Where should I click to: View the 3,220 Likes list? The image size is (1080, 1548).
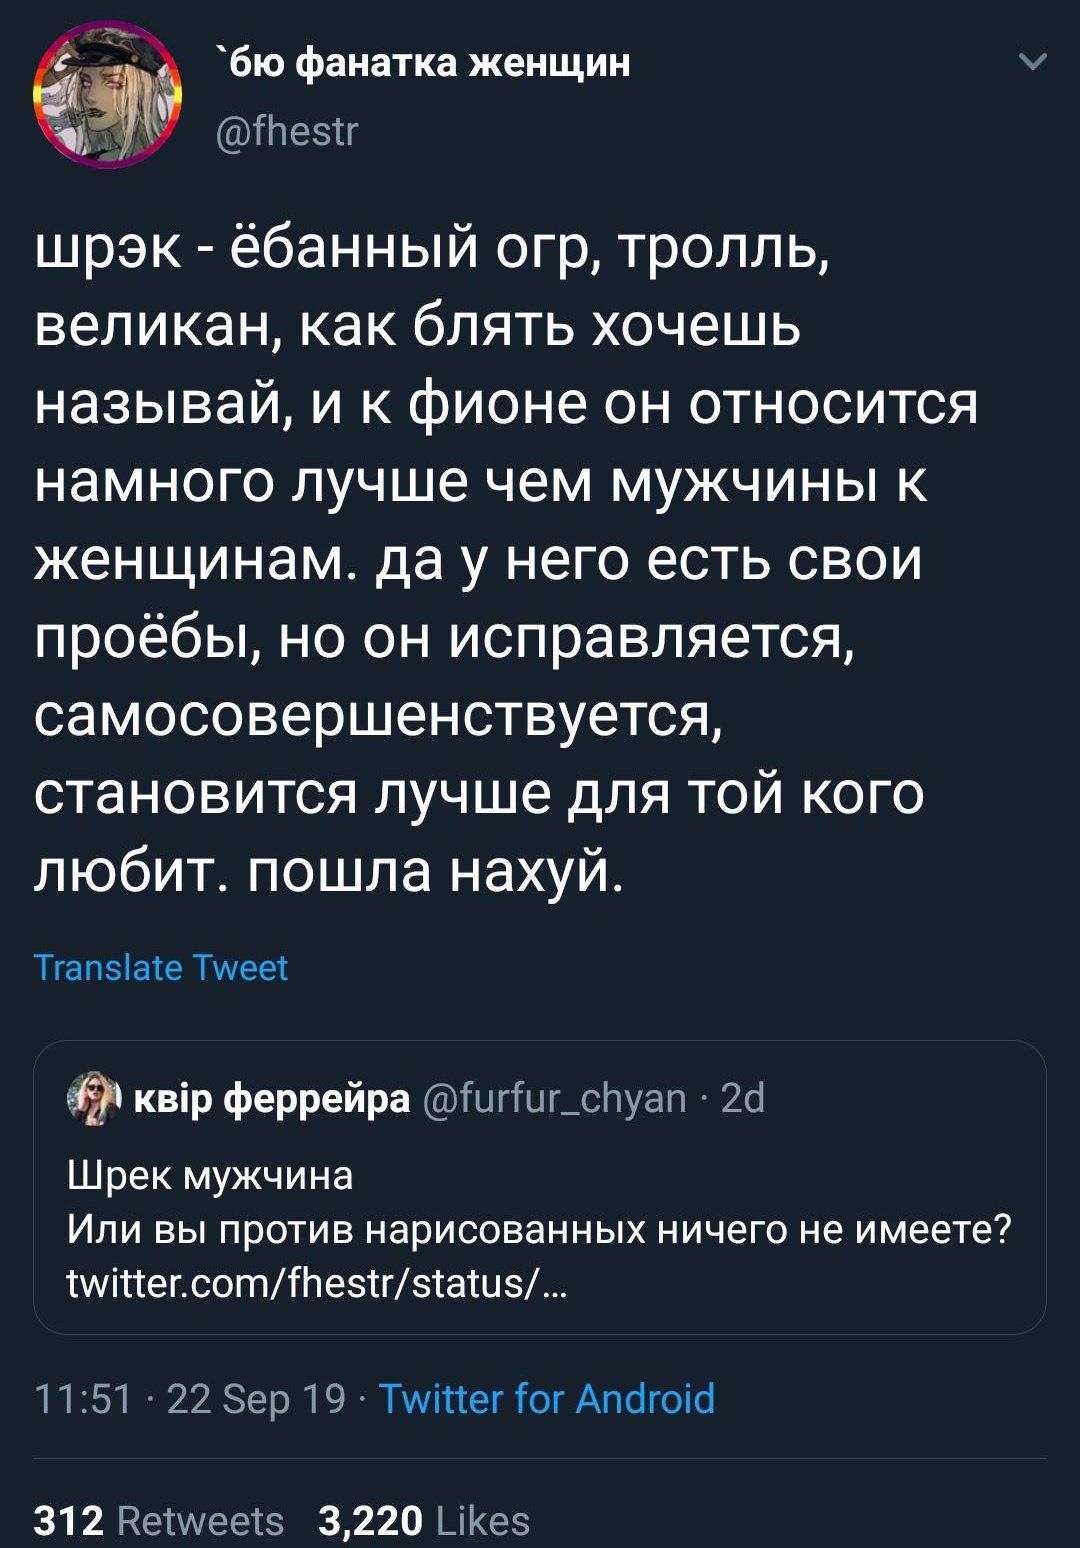pyautogui.click(x=423, y=1520)
